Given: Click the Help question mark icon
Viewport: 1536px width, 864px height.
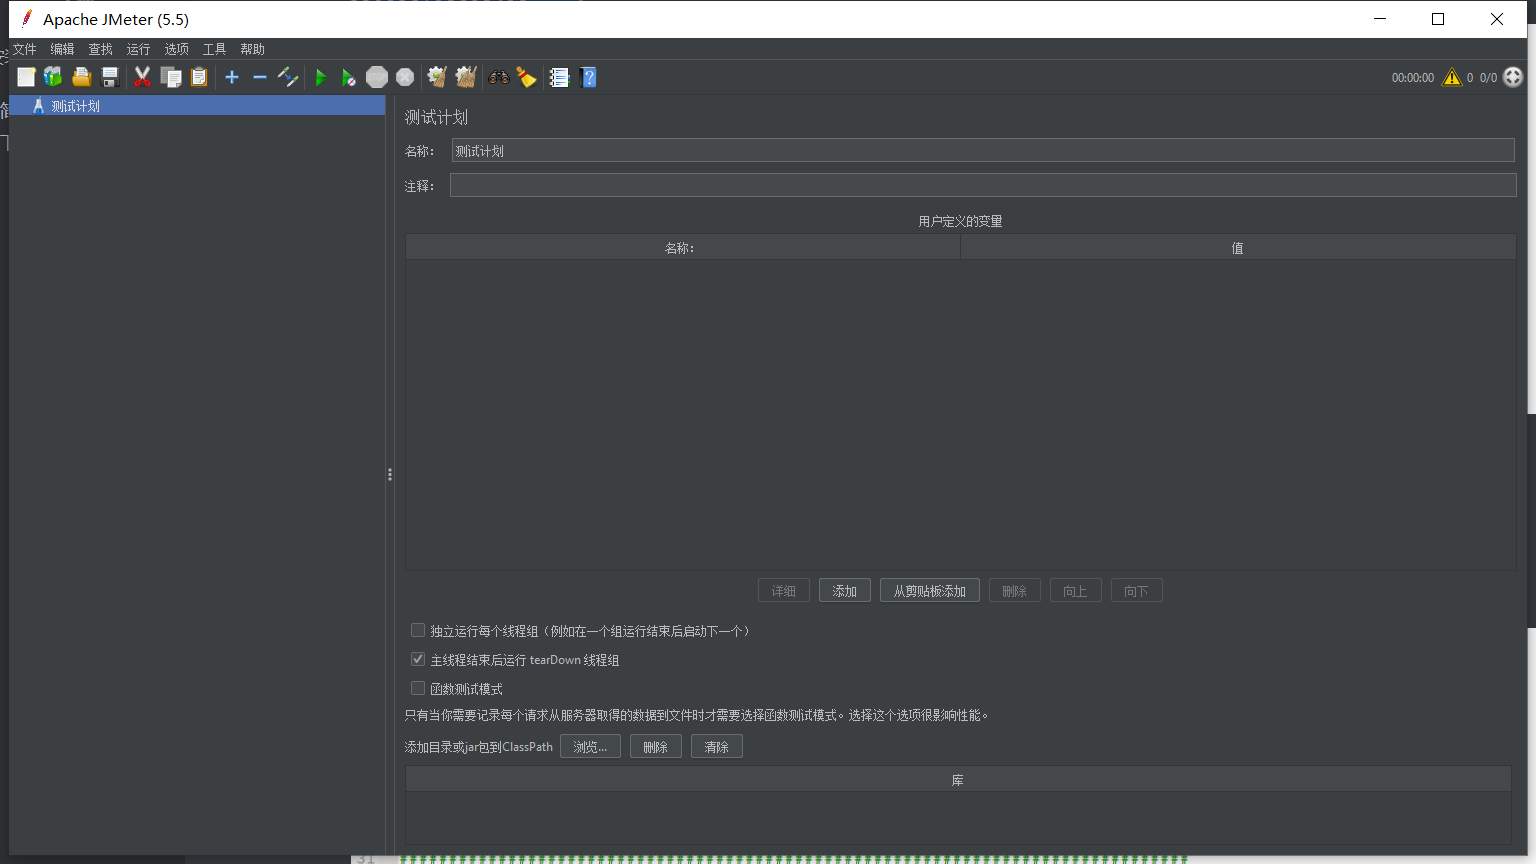Looking at the screenshot, I should [x=588, y=77].
